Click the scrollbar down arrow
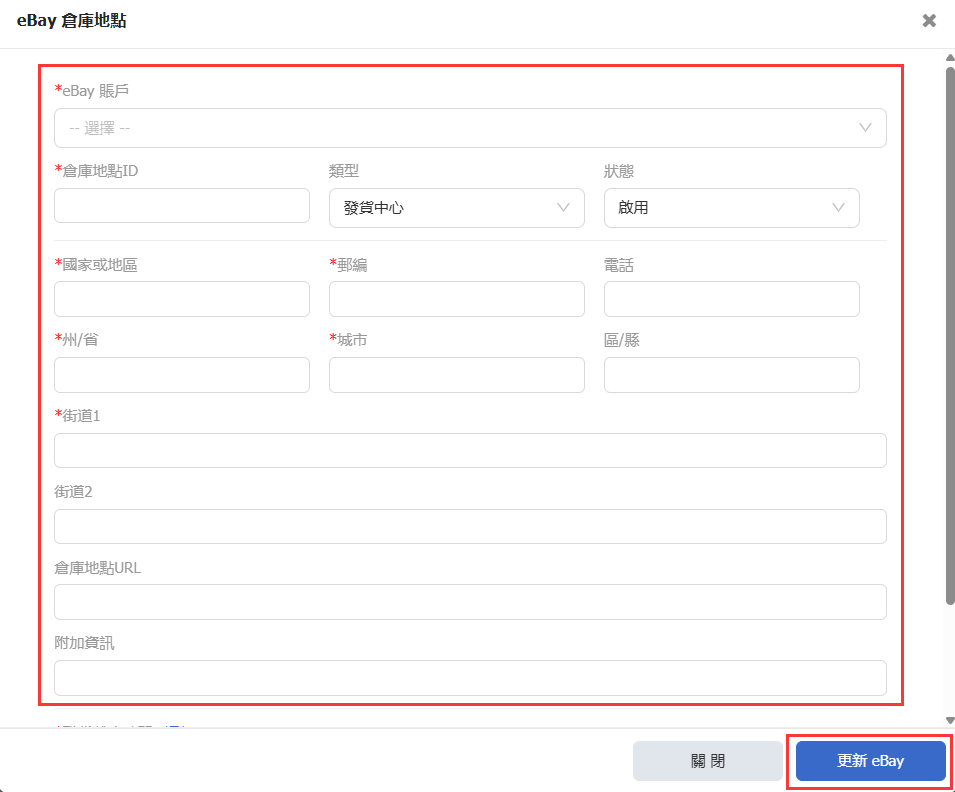955x792 pixels. click(949, 720)
